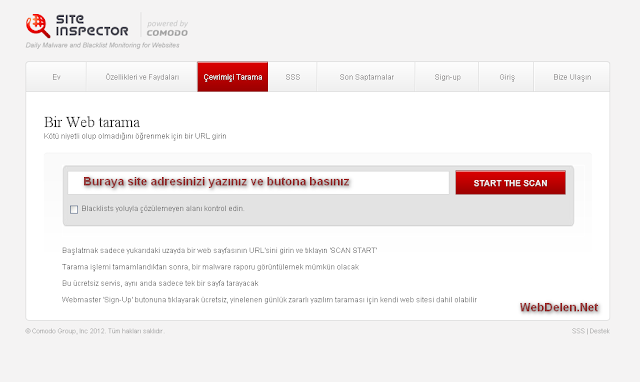
Task: Click the Site Inspector magnifier logo icon
Action: pyautogui.click(x=38, y=26)
